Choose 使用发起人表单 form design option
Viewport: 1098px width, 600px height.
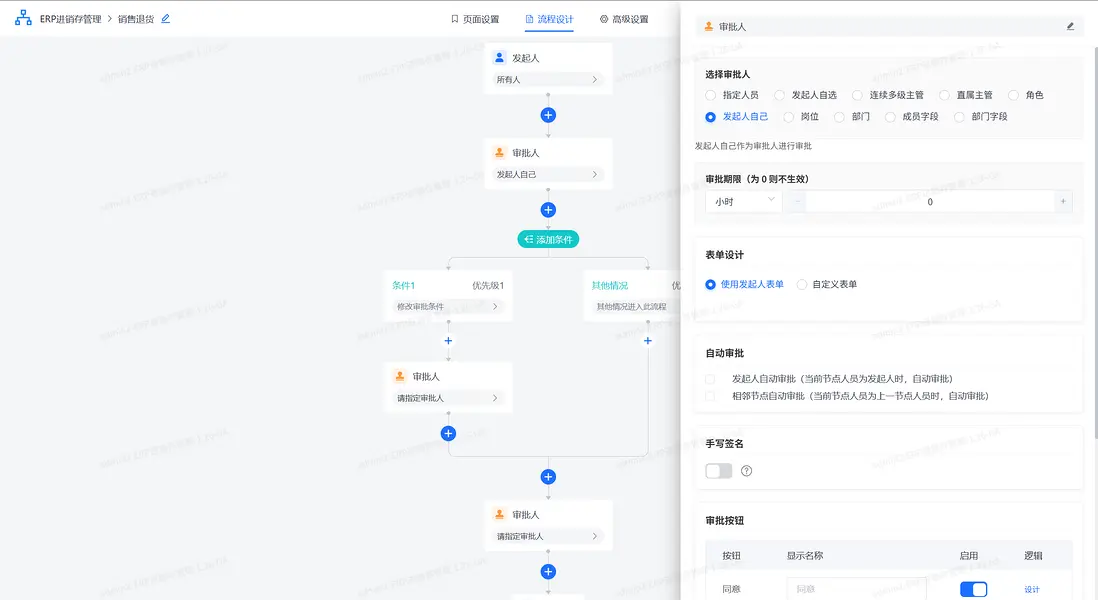[744, 284]
